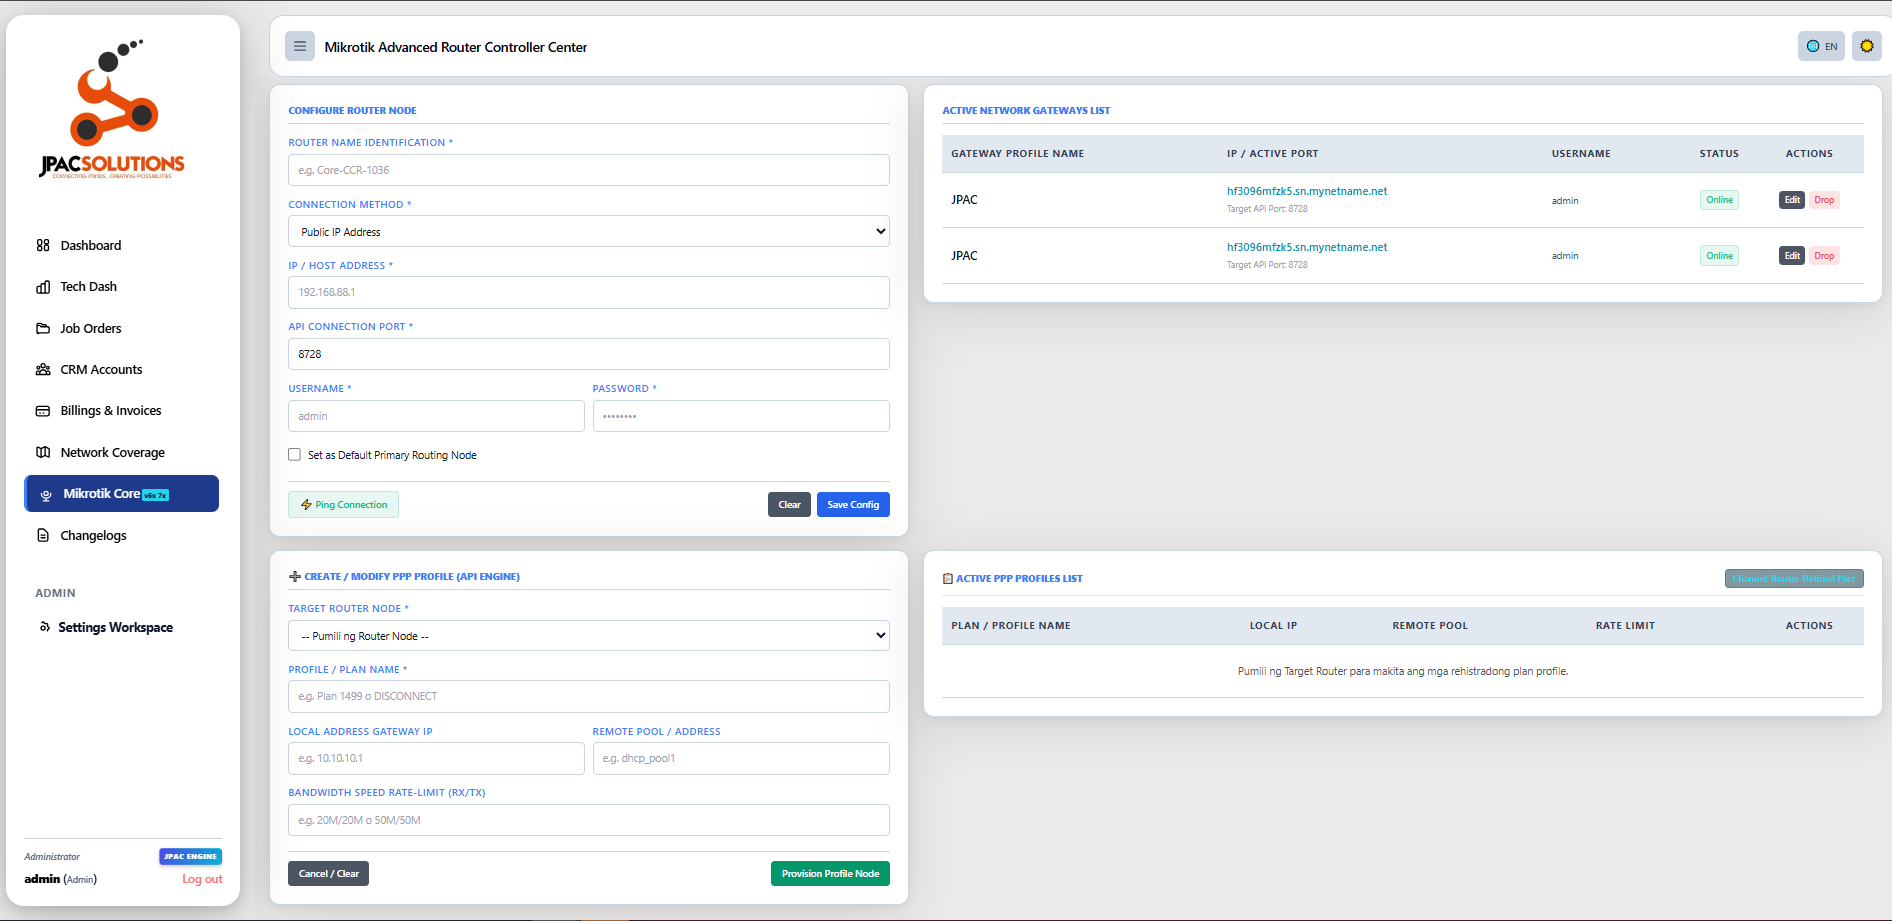The height and width of the screenshot is (921, 1892).
Task: Click the 'Status' column header
Action: pos(1719,154)
